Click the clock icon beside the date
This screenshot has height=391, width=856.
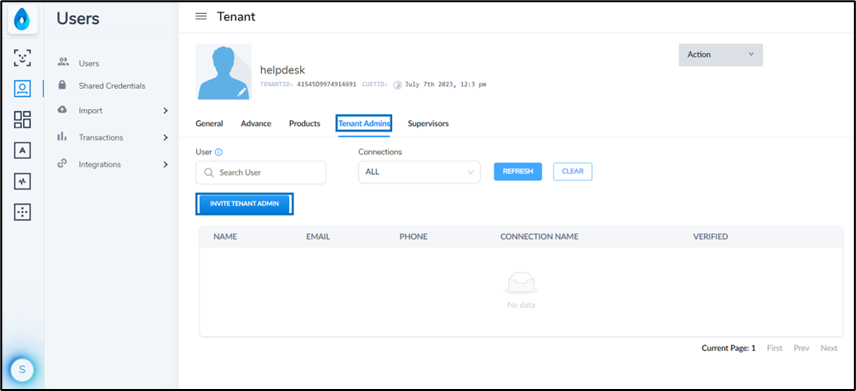397,85
